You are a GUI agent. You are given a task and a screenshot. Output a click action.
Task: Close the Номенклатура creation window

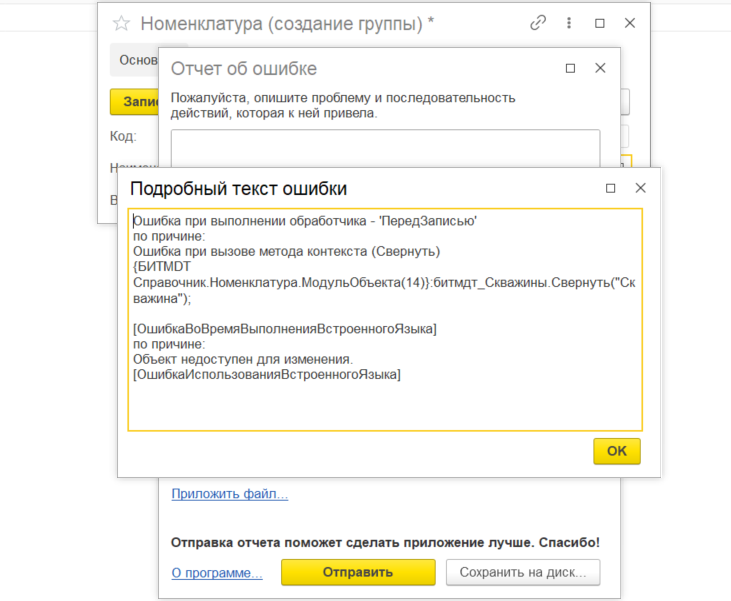click(630, 23)
